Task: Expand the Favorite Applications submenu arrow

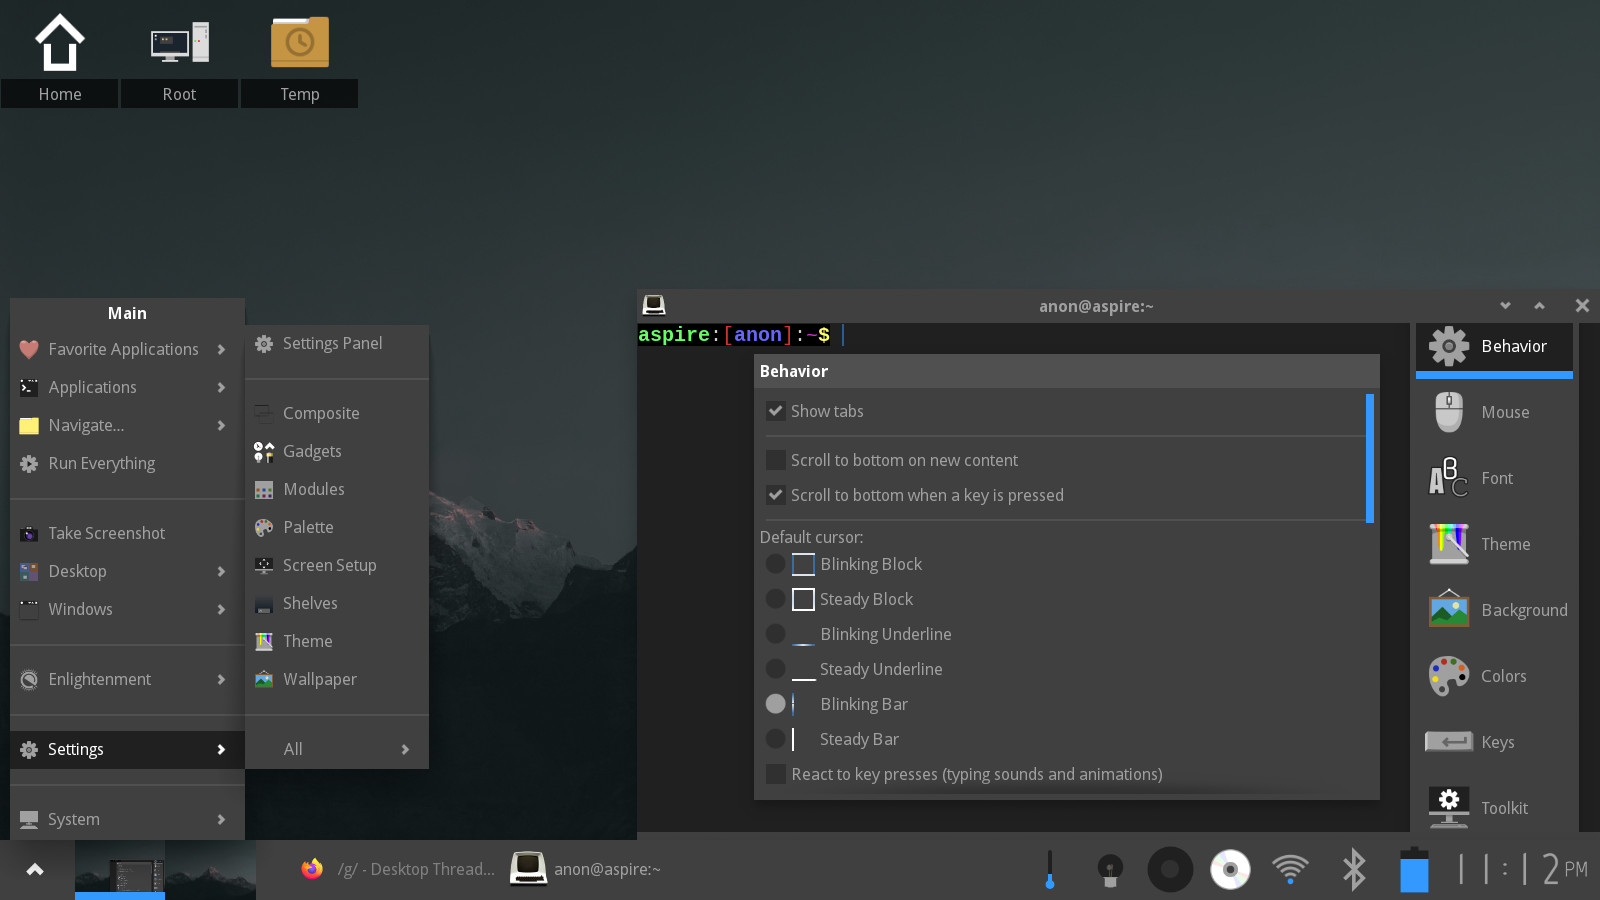Action: pyautogui.click(x=221, y=349)
